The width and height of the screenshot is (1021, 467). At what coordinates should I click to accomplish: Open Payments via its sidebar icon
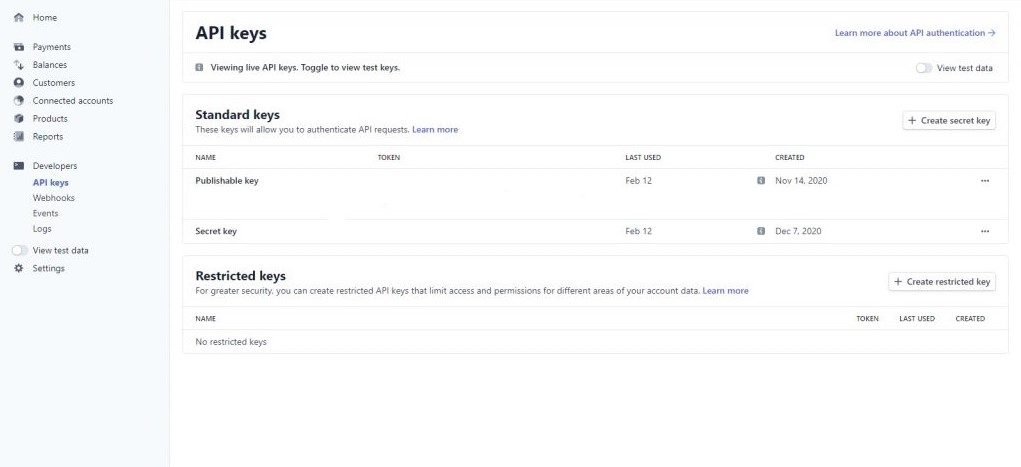click(19, 47)
